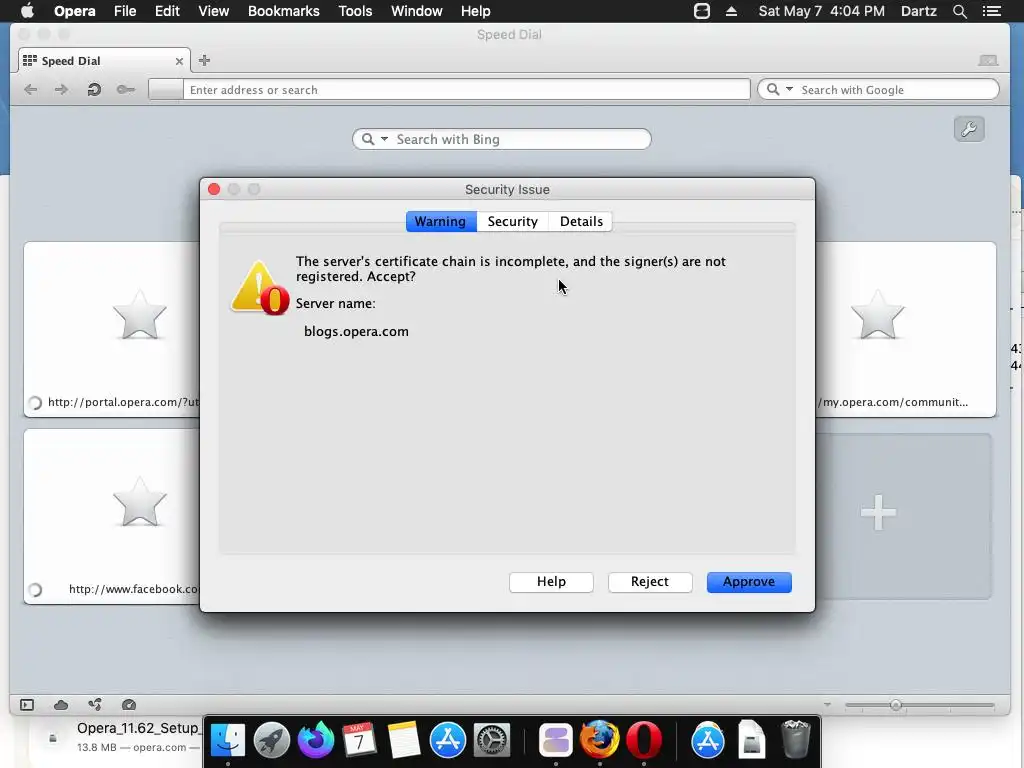Reload the page with the refresh icon
Viewport: 1024px width, 768px height.
[94, 89]
